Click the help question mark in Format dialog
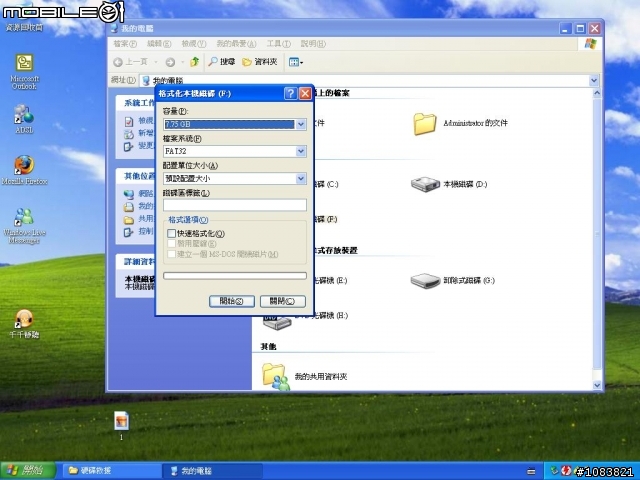Screen dimensions: 640x480 [290, 94]
